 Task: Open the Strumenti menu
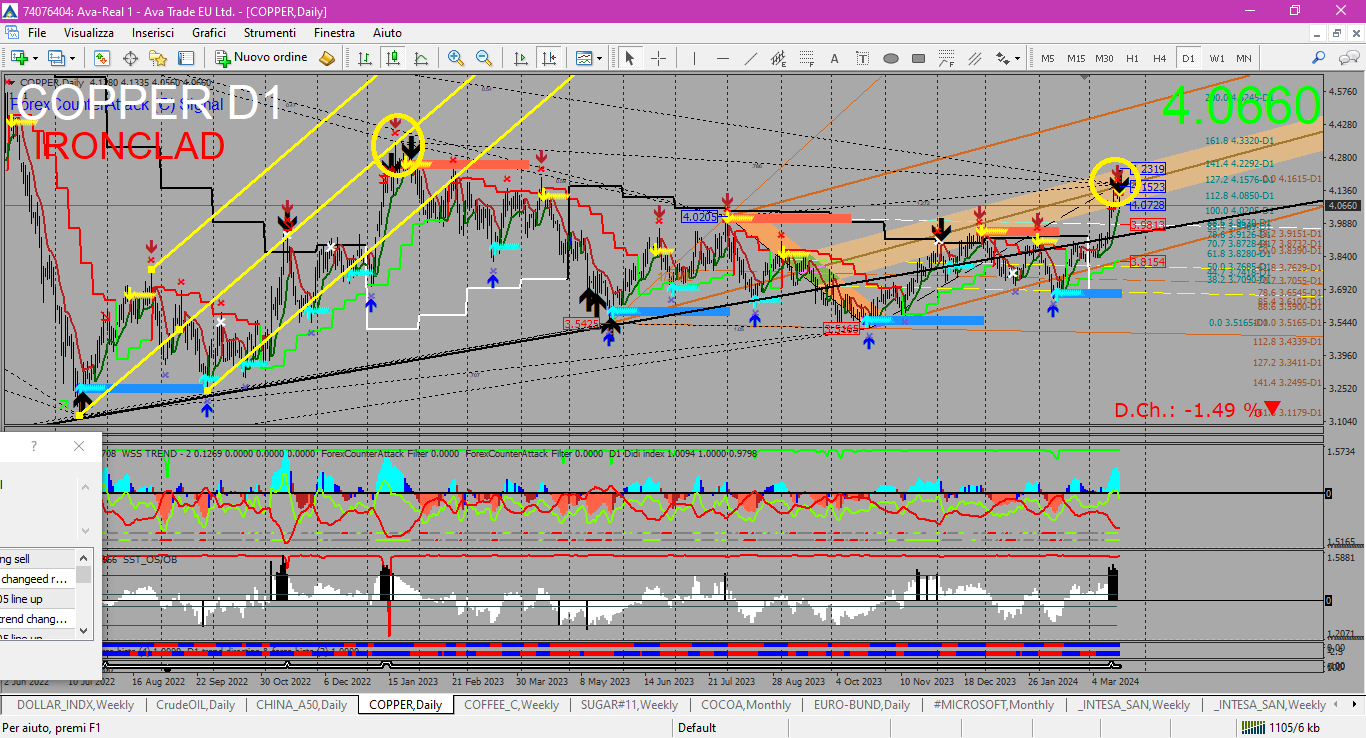(x=269, y=33)
